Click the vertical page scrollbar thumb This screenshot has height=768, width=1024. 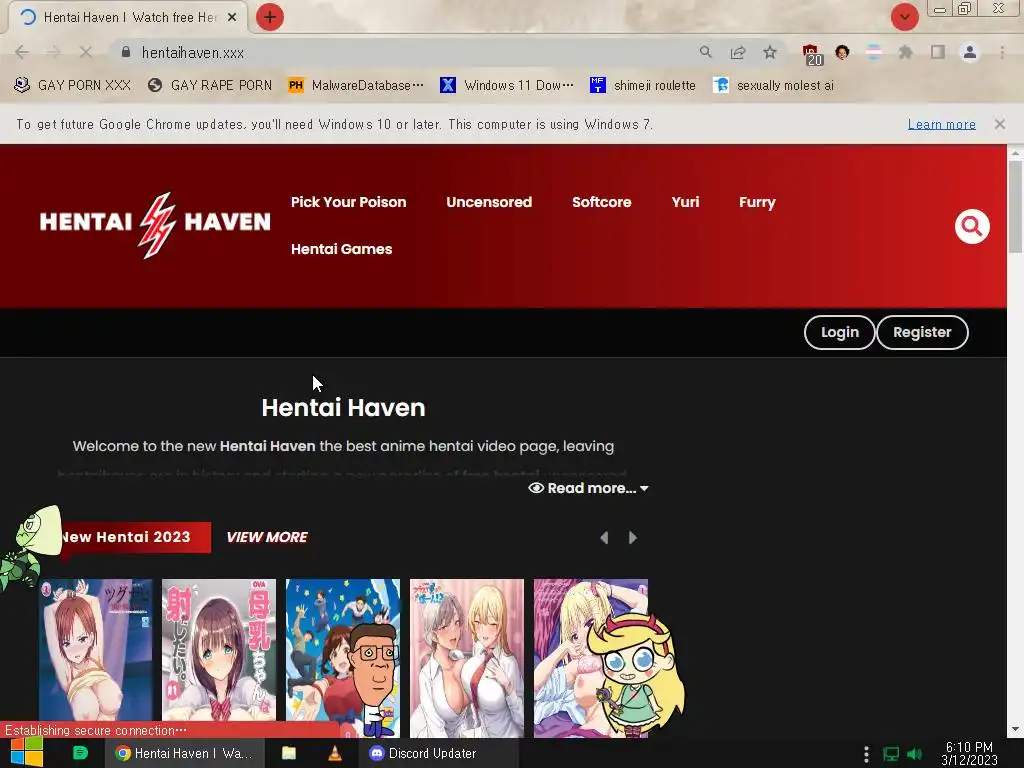point(1015,206)
